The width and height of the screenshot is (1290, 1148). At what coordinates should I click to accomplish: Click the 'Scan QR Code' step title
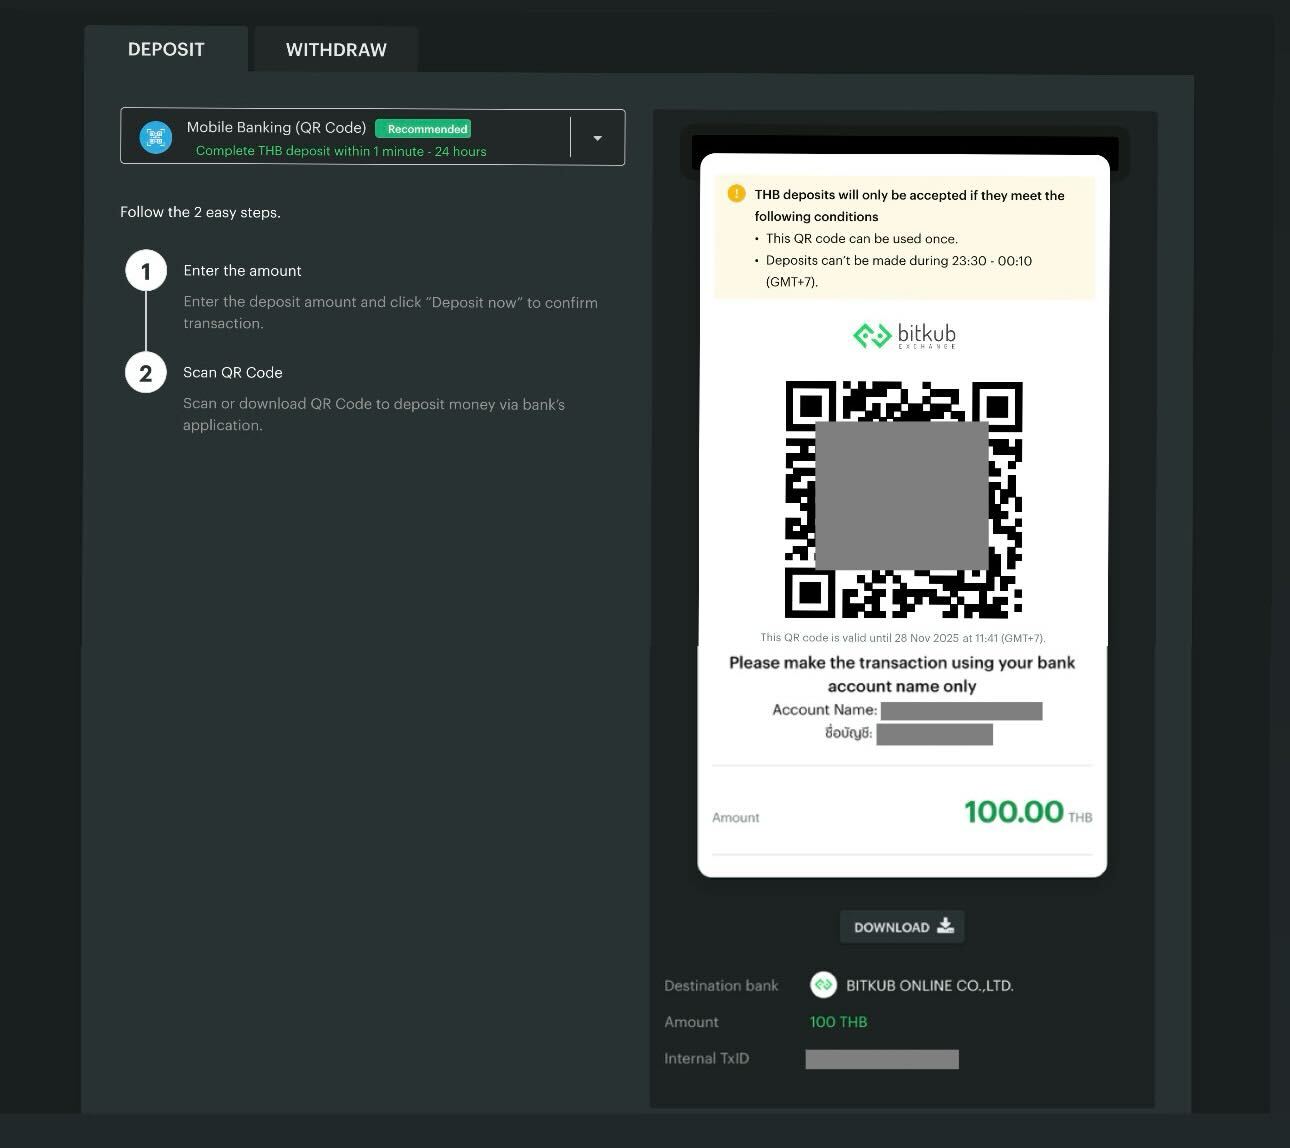coord(233,372)
